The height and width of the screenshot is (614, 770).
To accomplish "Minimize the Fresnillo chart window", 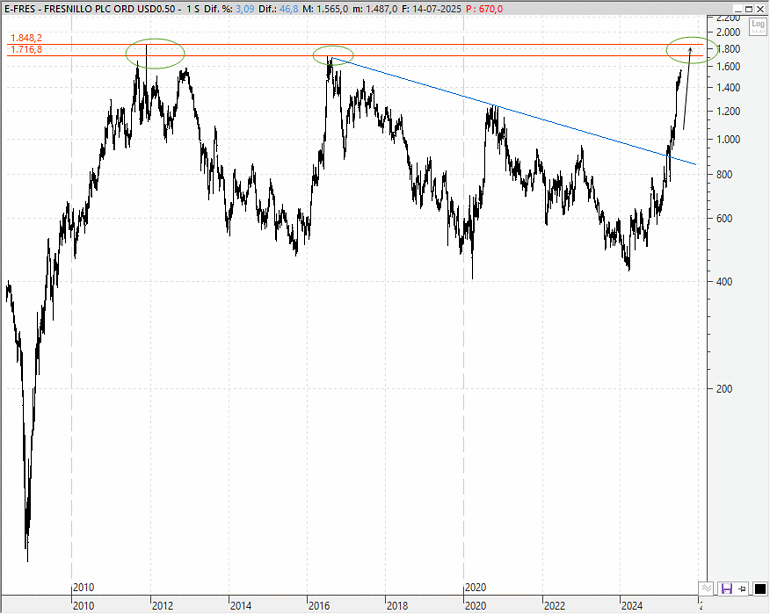I will pos(738,9).
